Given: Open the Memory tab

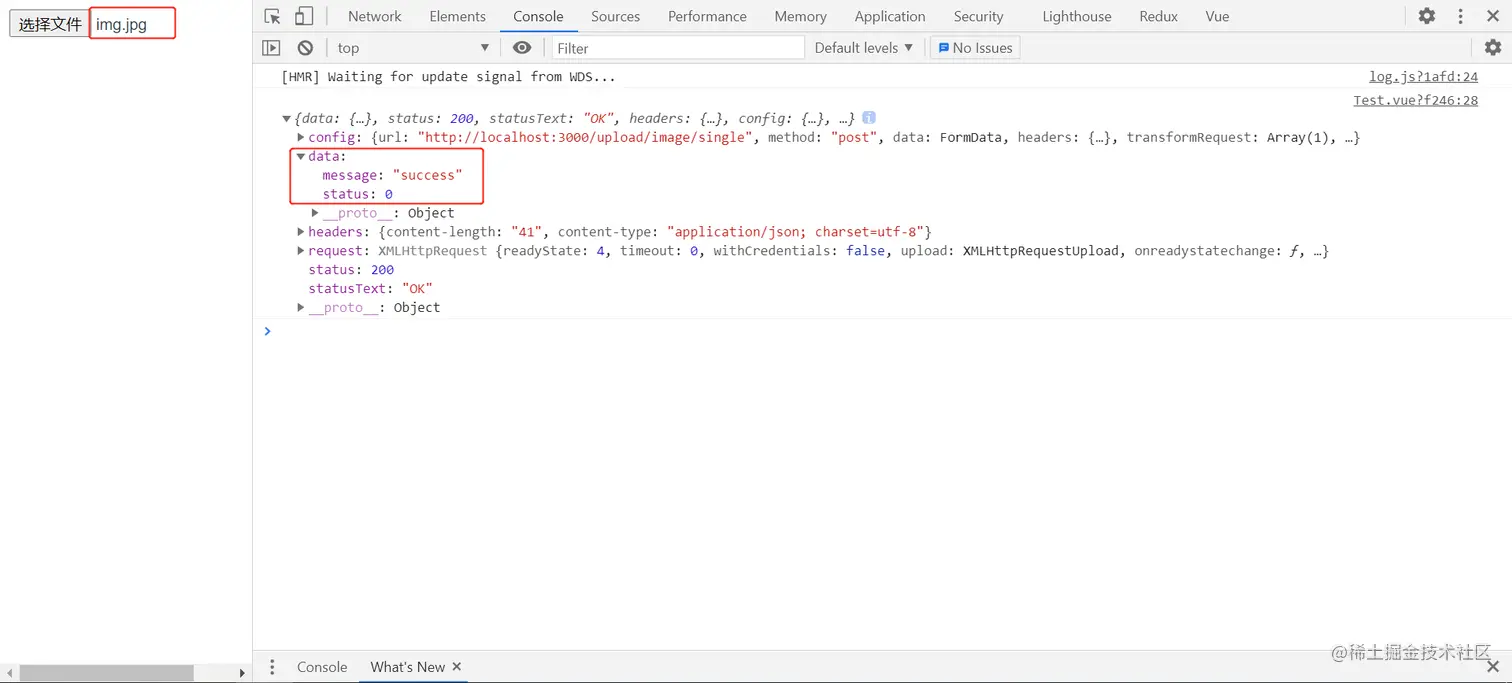Looking at the screenshot, I should pyautogui.click(x=800, y=16).
